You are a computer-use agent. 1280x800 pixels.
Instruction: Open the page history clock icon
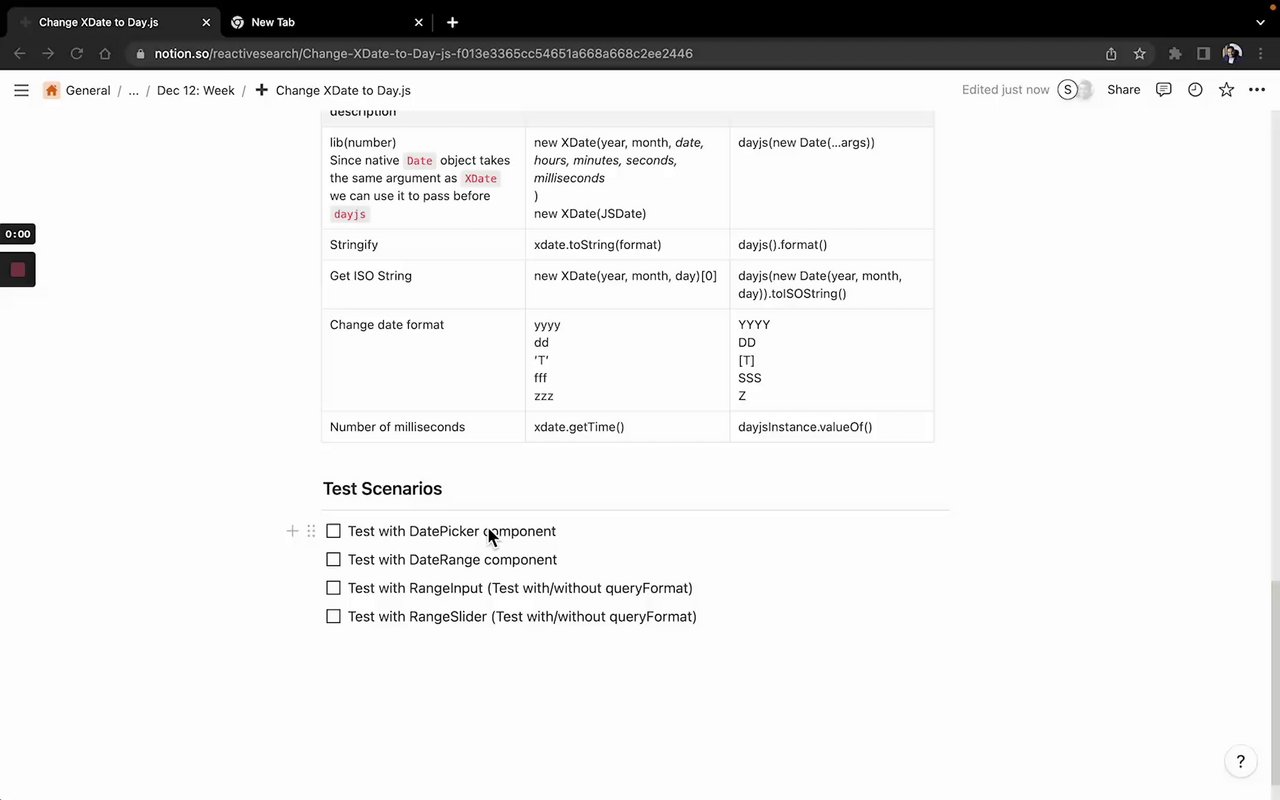(1195, 90)
